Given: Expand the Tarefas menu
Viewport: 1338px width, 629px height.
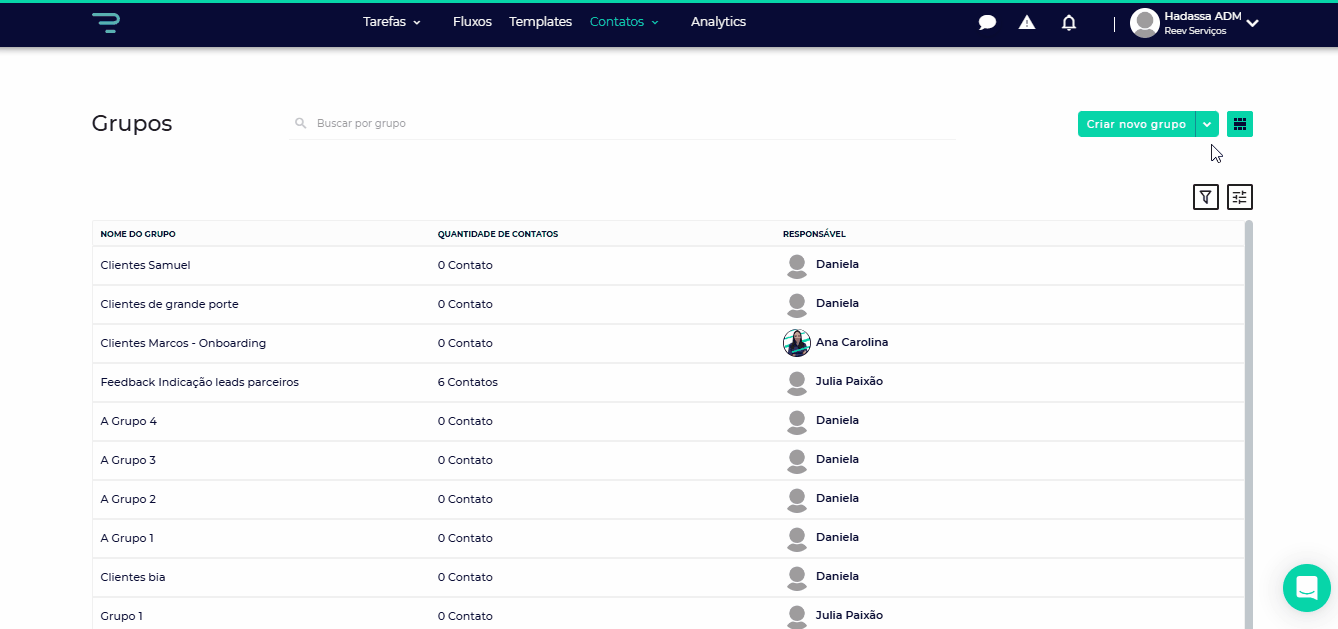Looking at the screenshot, I should [x=391, y=22].
